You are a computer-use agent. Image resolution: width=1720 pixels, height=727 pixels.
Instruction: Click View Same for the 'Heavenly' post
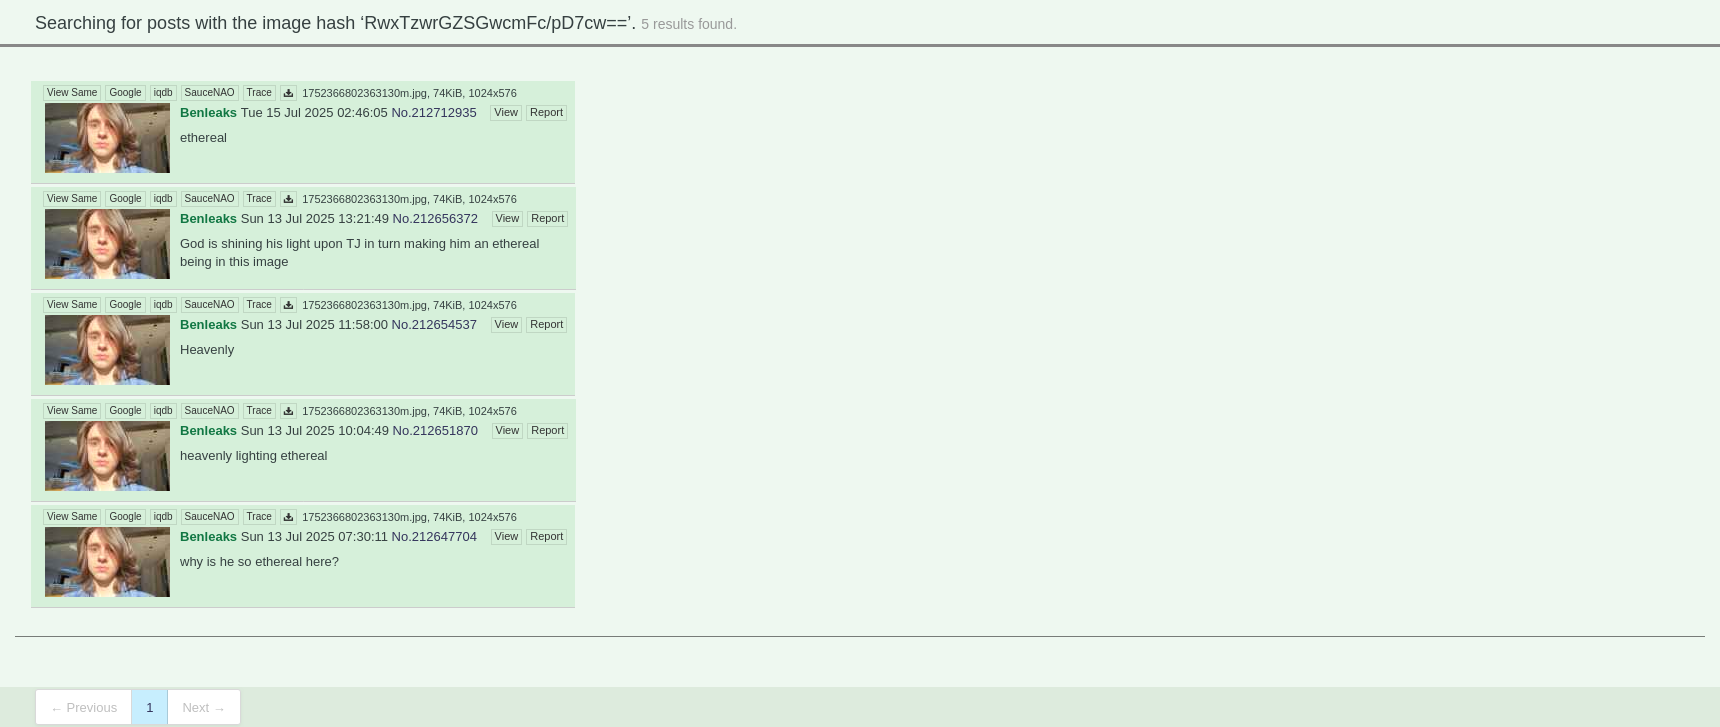coord(72,305)
